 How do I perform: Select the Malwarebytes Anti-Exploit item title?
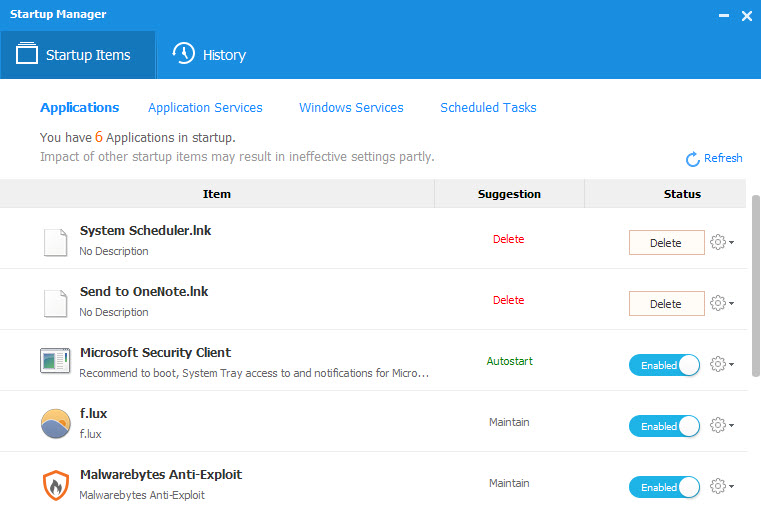(x=161, y=475)
